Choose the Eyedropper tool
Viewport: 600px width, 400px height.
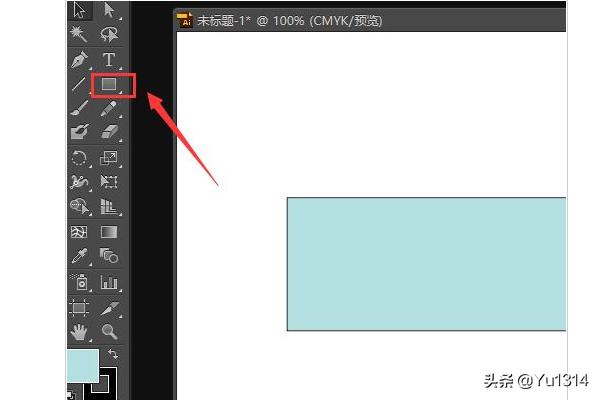coord(79,256)
